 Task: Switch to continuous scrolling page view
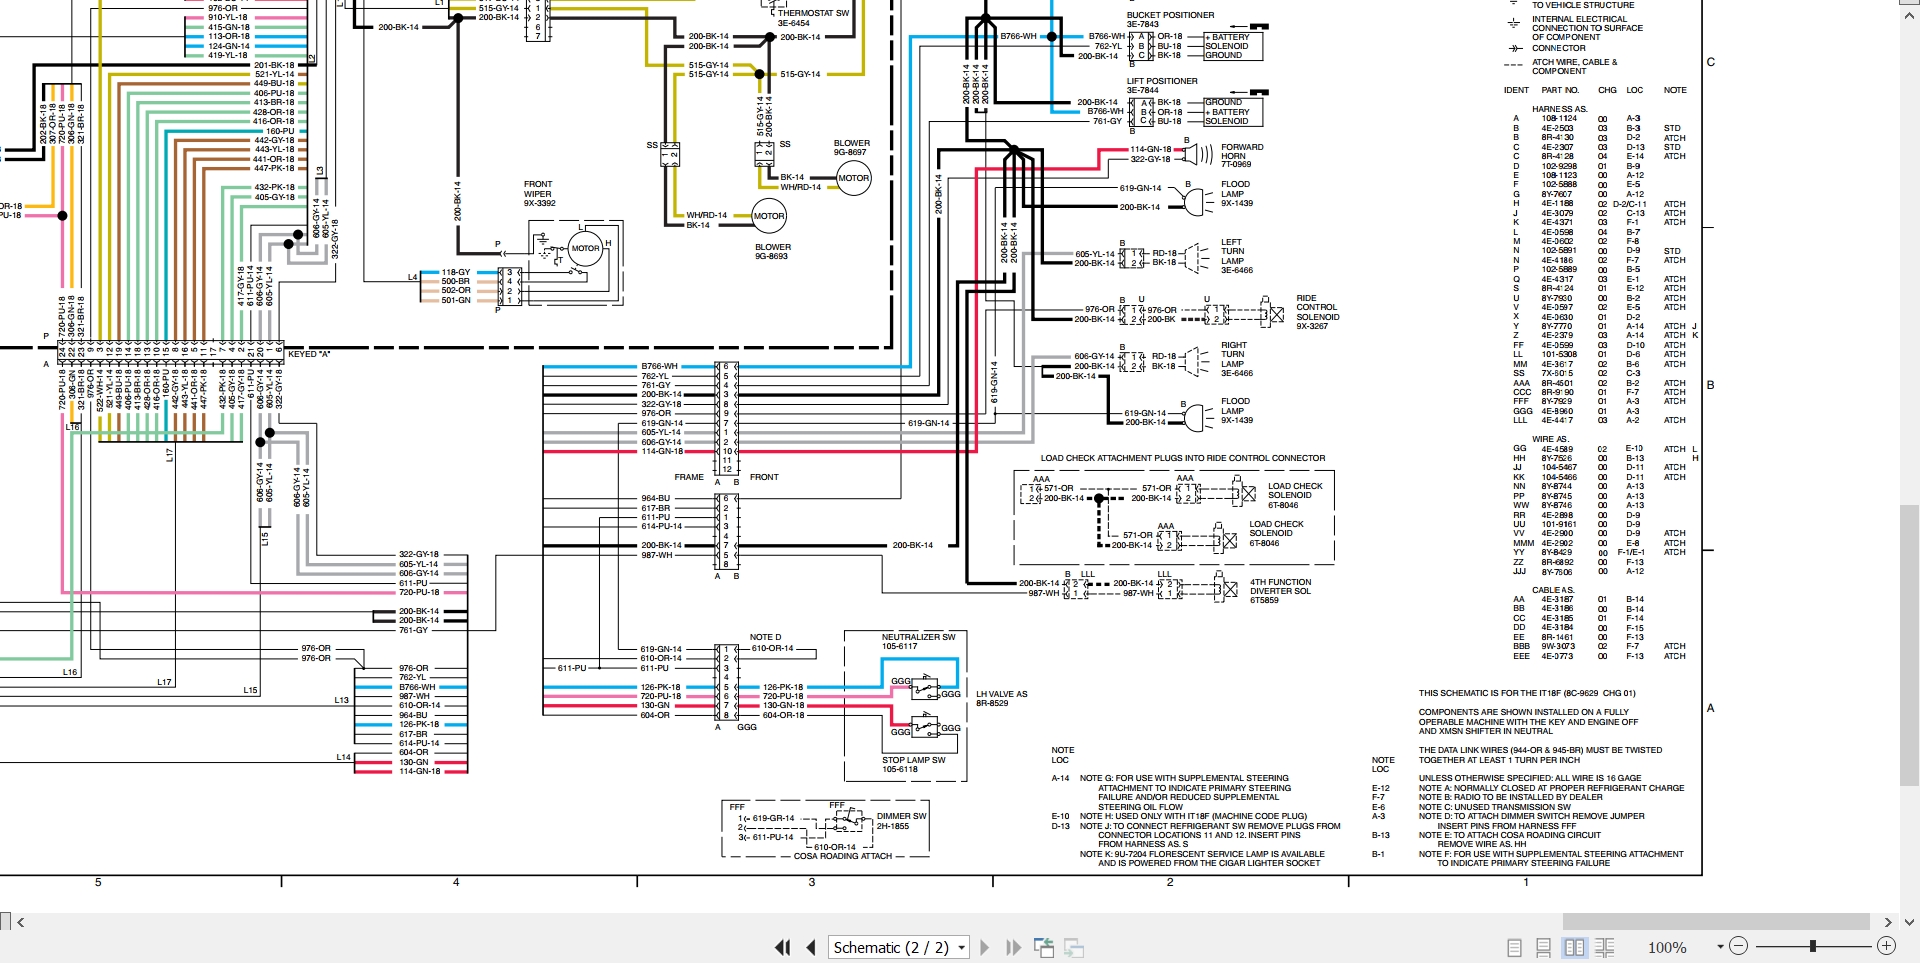1543,947
